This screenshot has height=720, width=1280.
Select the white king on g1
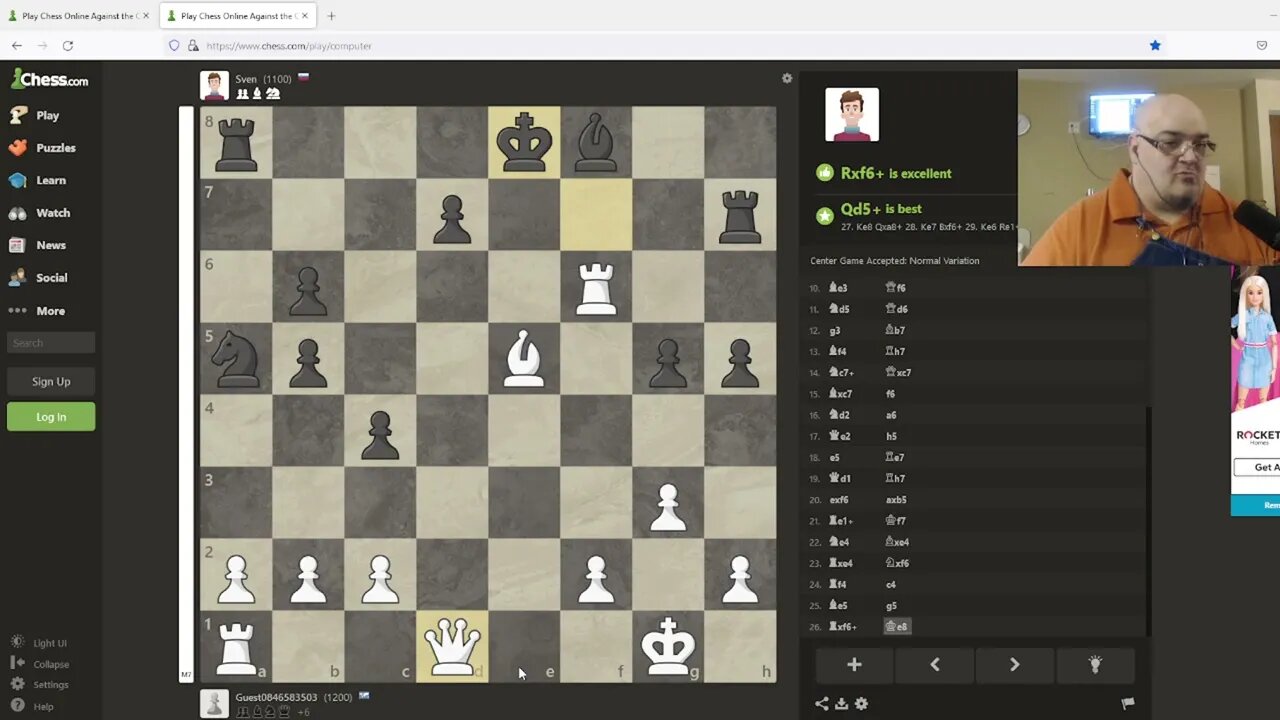click(668, 646)
